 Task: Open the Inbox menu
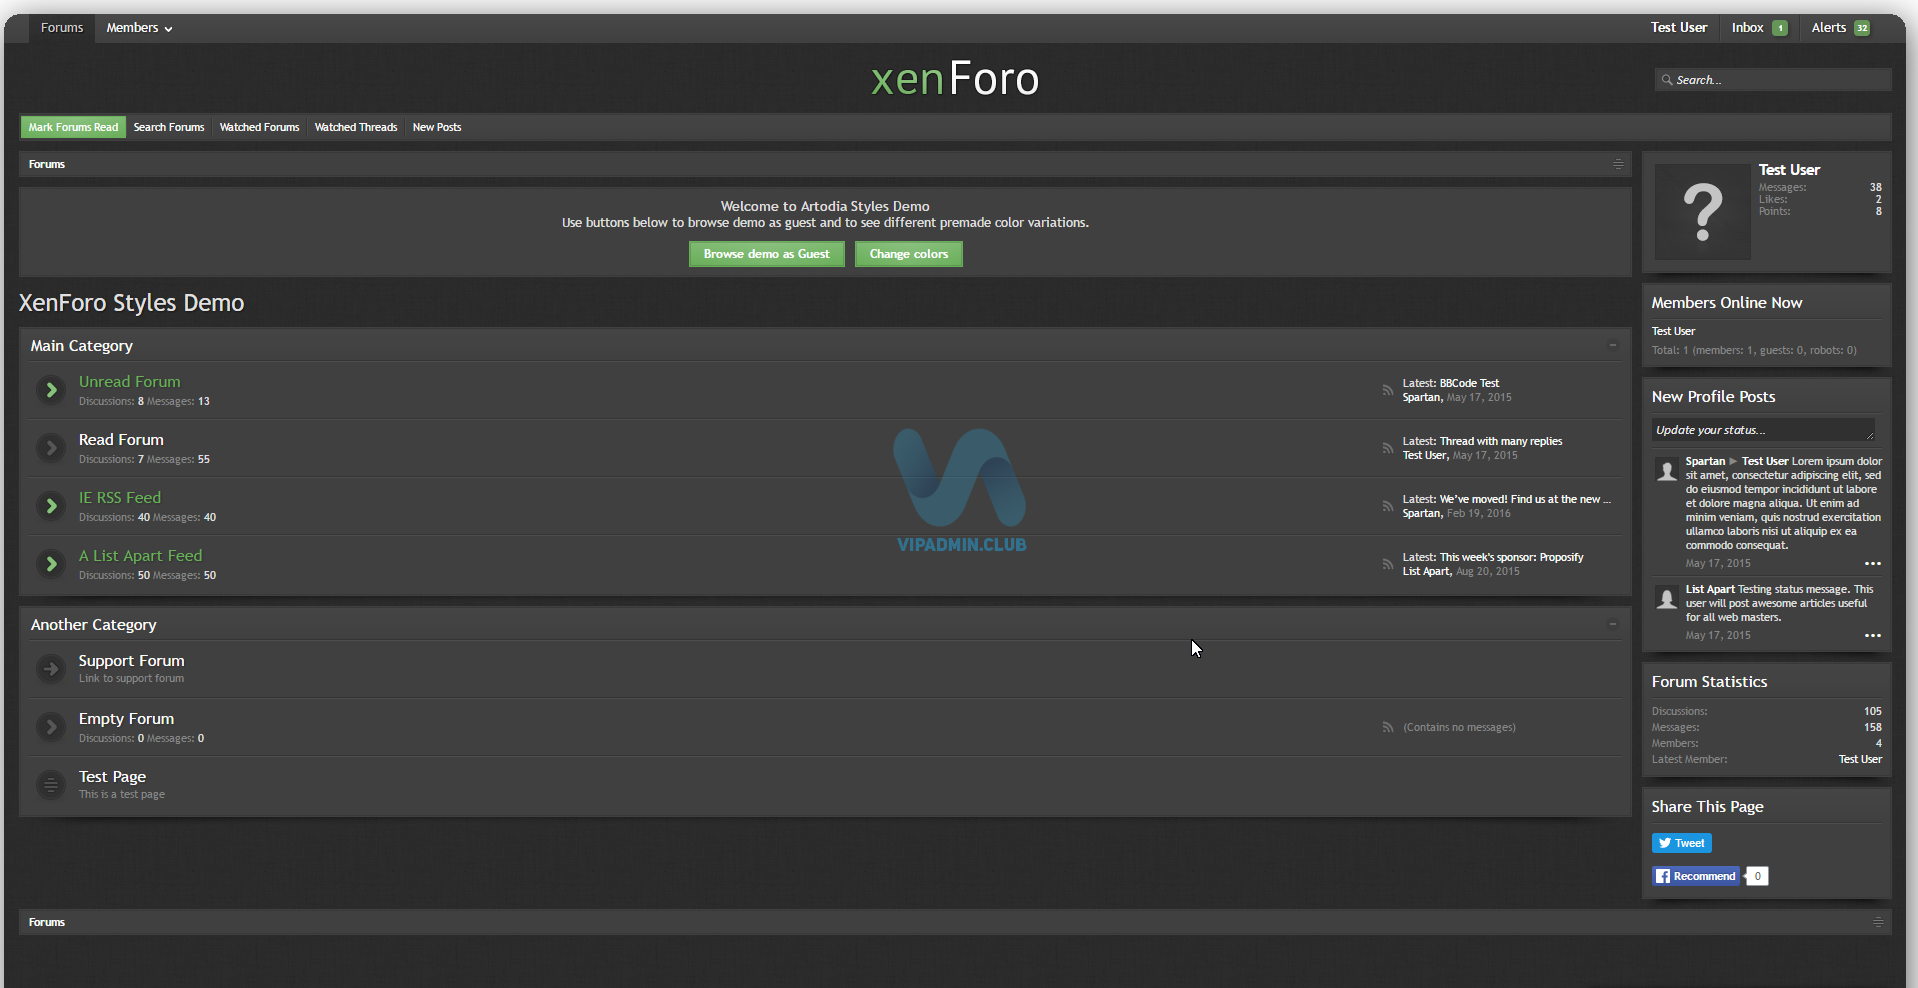point(1759,28)
